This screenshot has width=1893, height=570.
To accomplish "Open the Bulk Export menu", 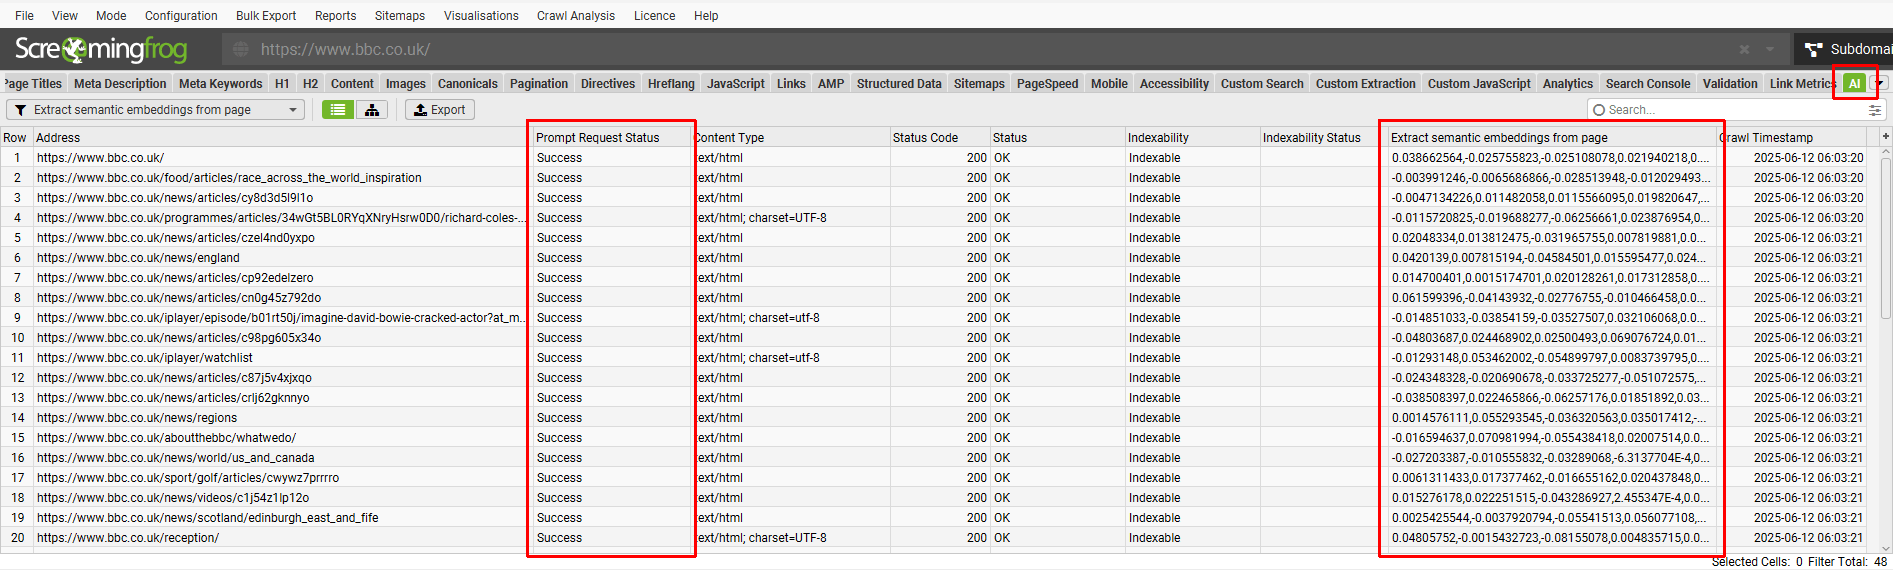I will 266,16.
